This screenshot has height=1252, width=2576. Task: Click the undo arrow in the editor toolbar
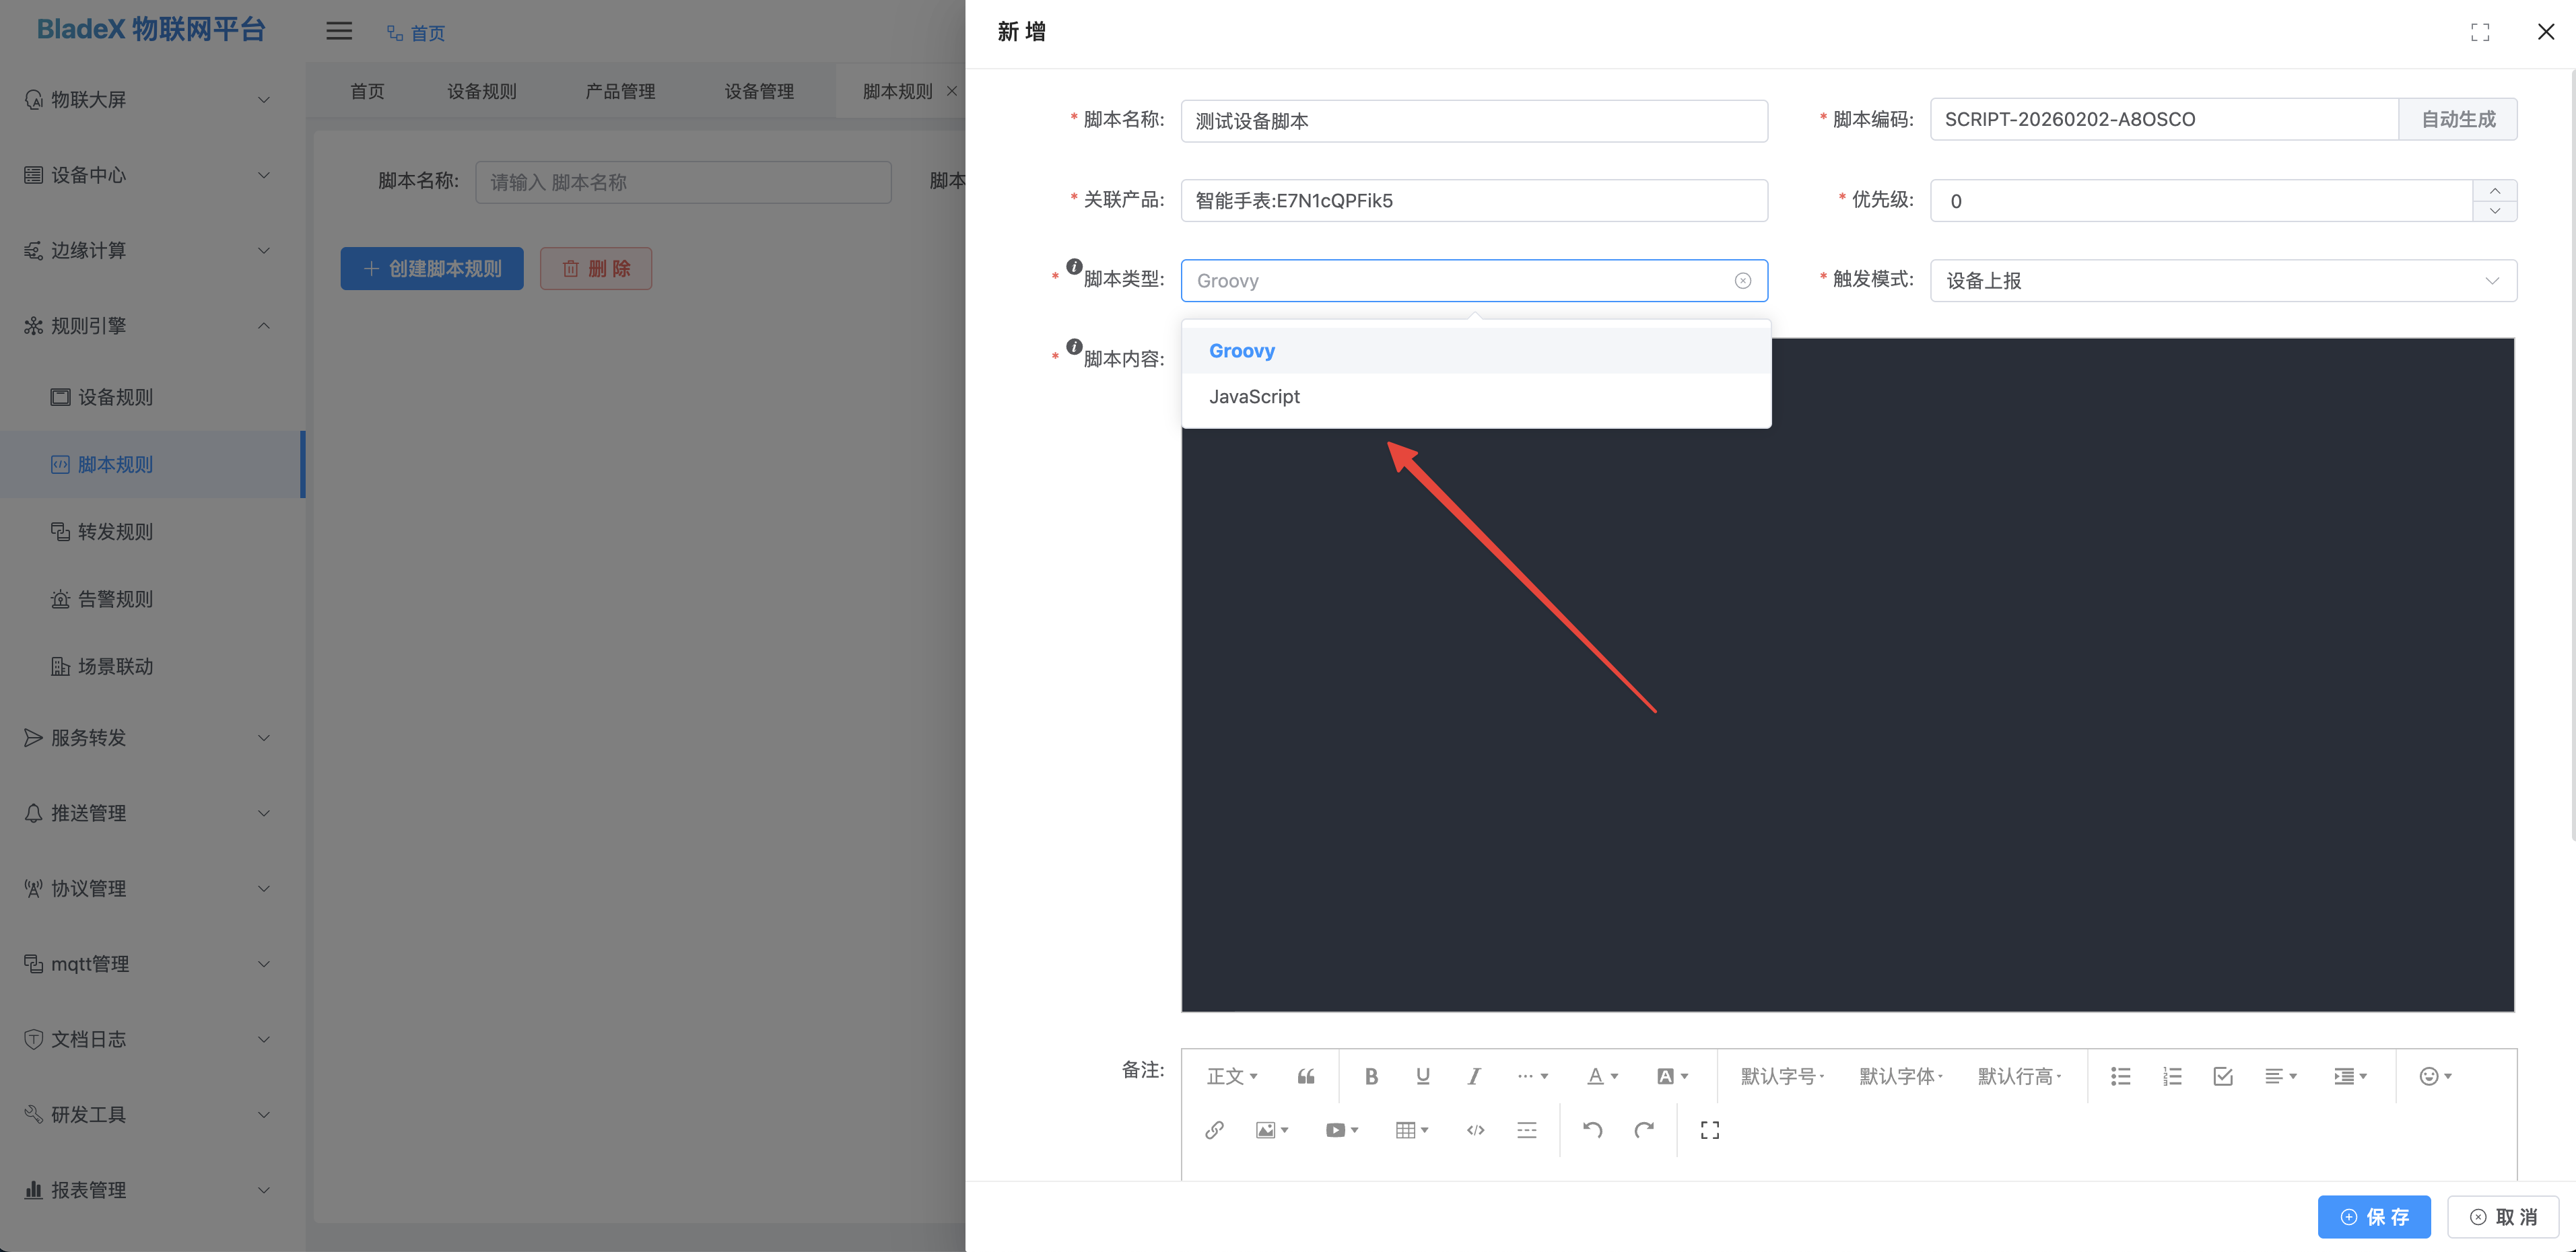[1592, 1130]
